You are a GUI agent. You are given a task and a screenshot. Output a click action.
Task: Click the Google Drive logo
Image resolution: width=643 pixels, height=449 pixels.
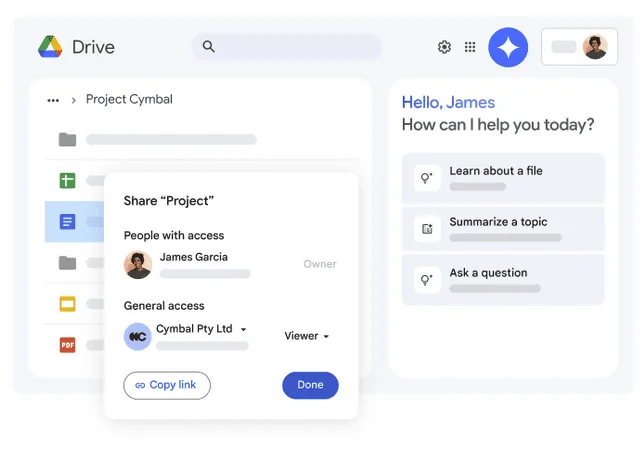[x=50, y=47]
